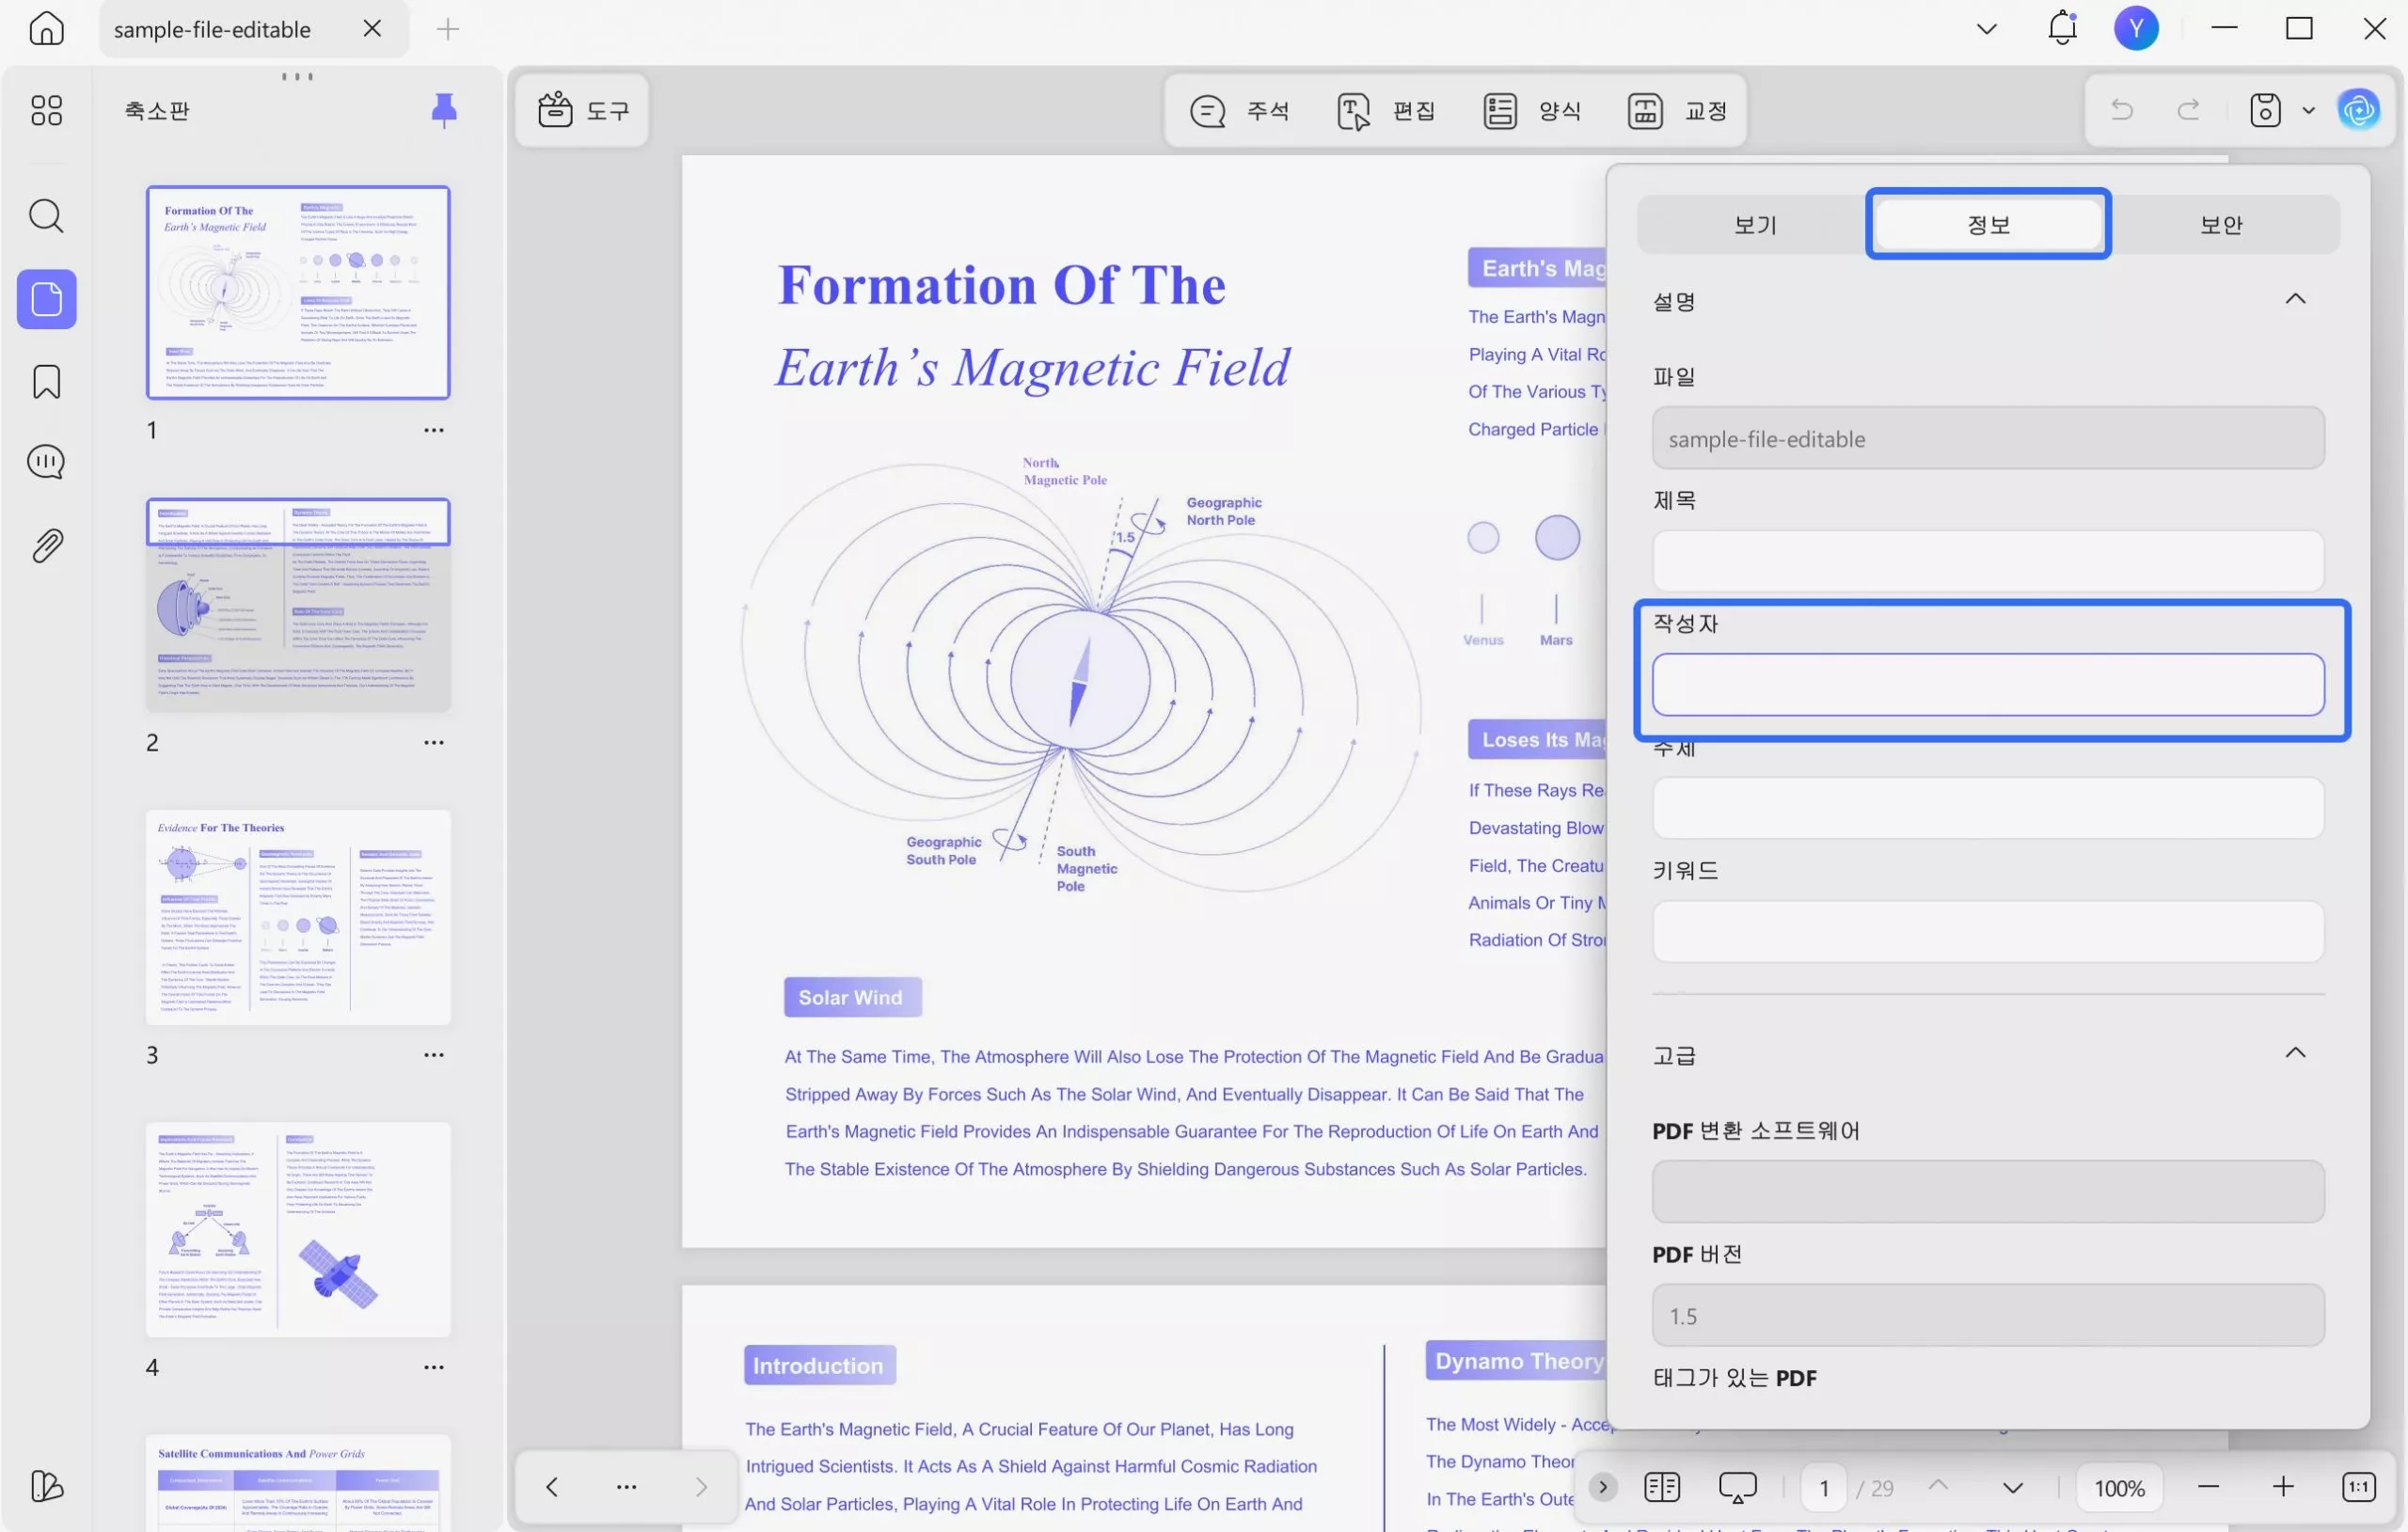Go forward with the right arrow navigation

pos(701,1486)
